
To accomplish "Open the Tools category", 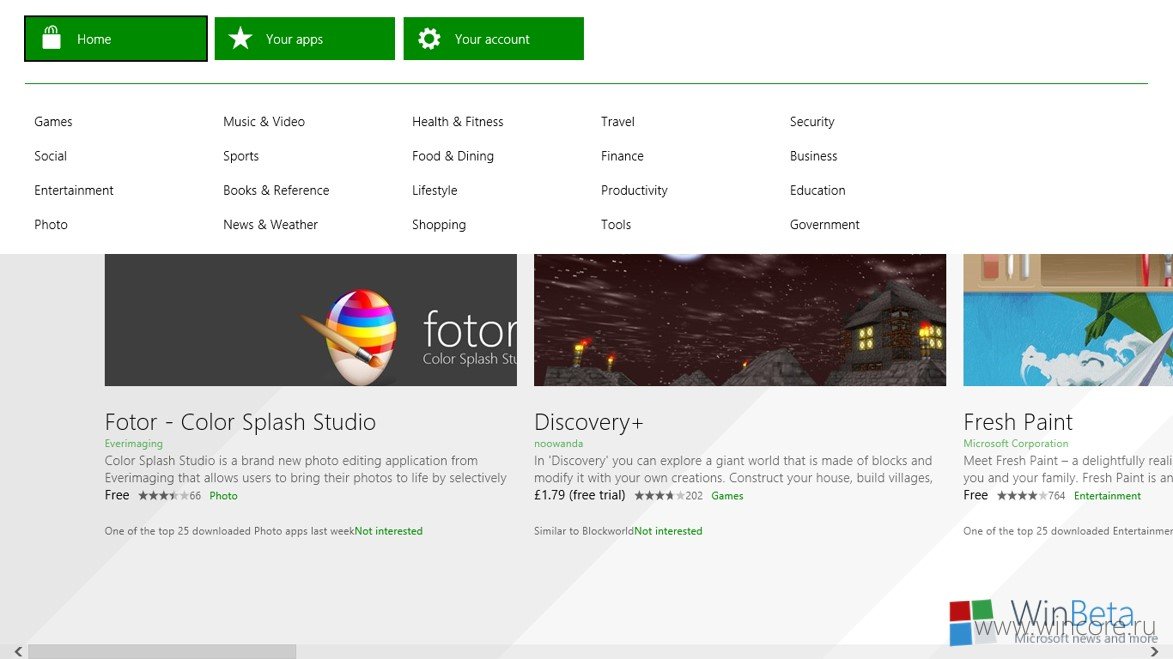I will point(616,224).
